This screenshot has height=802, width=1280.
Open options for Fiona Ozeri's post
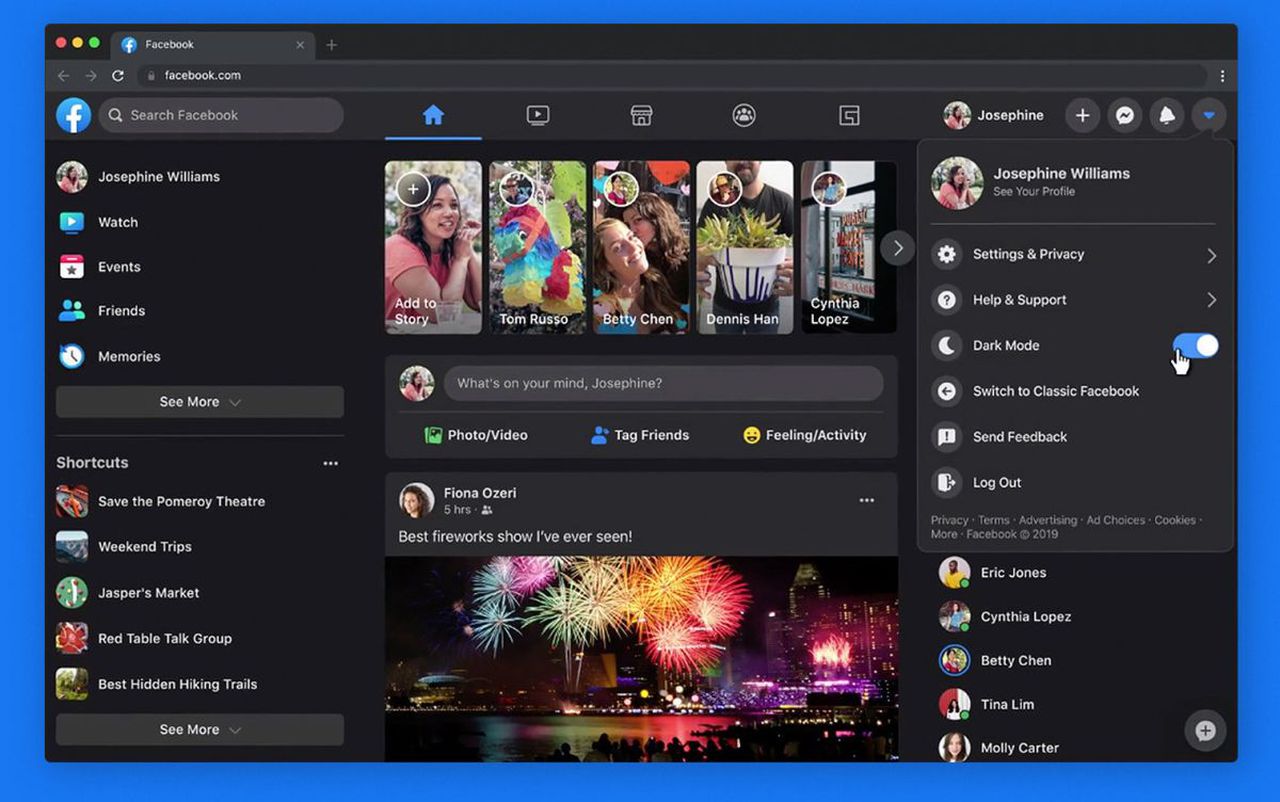click(x=866, y=500)
